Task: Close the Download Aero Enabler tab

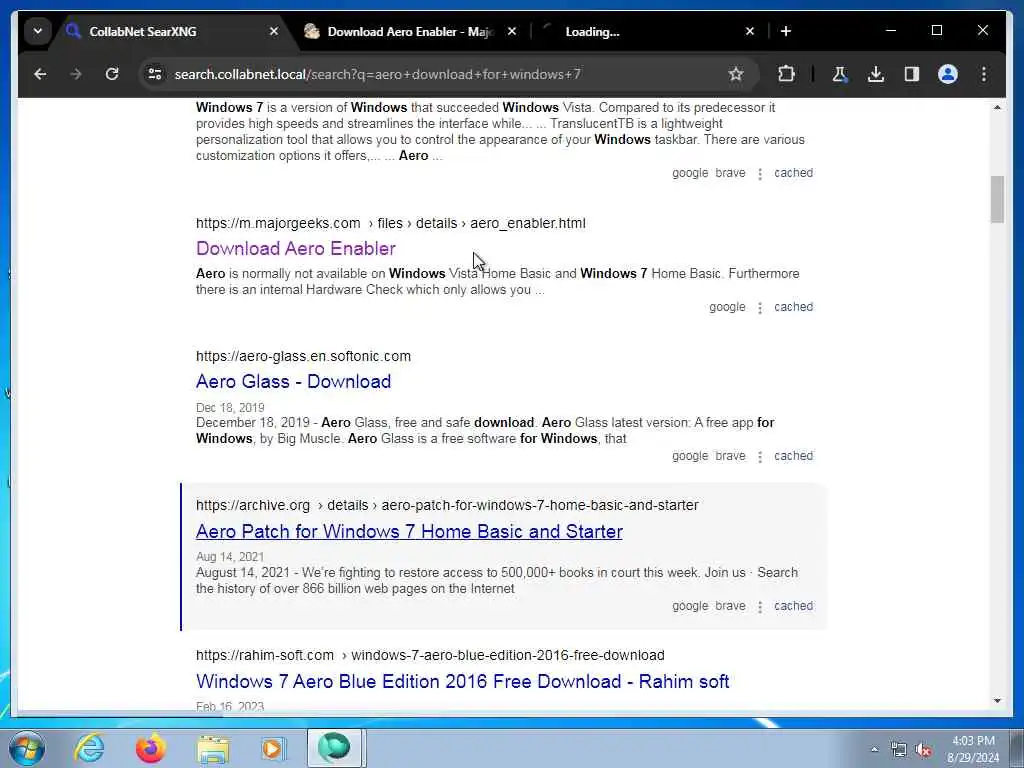Action: click(x=512, y=31)
